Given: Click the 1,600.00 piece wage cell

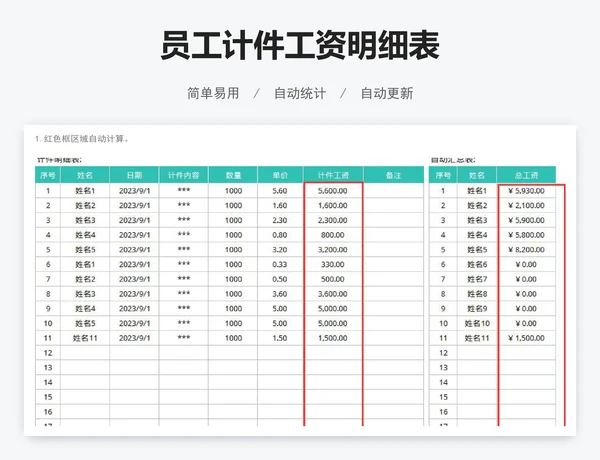Looking at the screenshot, I should tap(333, 206).
